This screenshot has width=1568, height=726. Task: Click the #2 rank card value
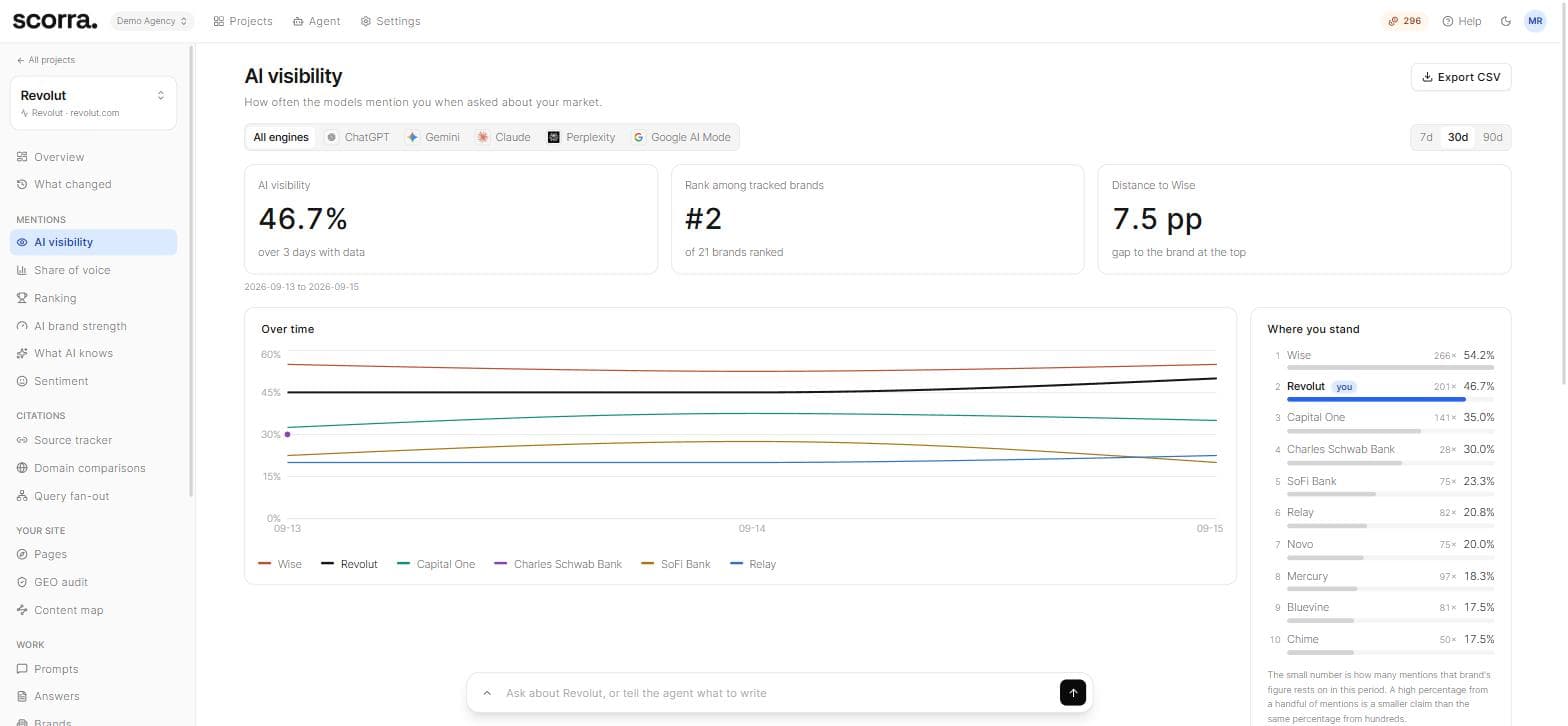703,218
